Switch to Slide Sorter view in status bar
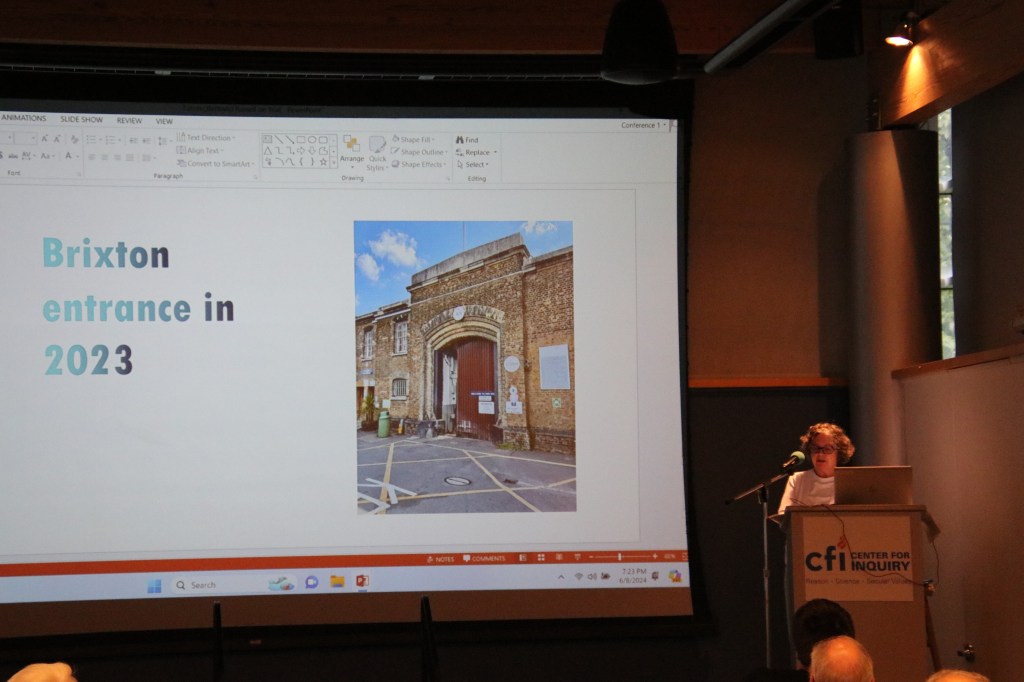The image size is (1024, 682). (x=541, y=557)
